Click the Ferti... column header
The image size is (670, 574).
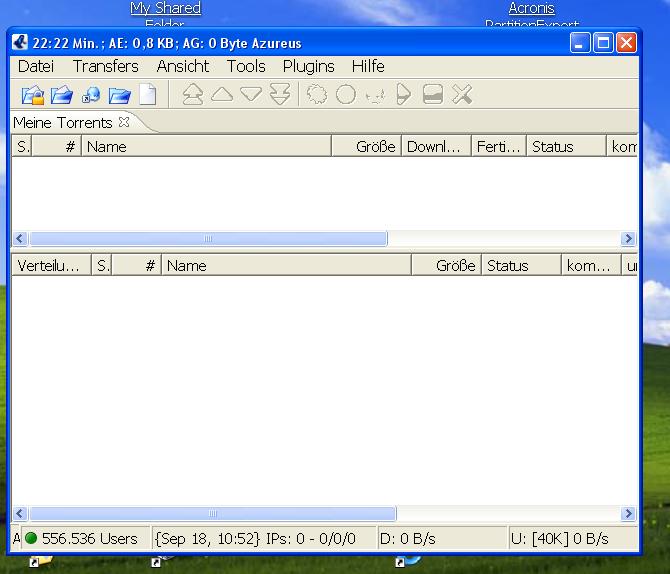coord(499,147)
